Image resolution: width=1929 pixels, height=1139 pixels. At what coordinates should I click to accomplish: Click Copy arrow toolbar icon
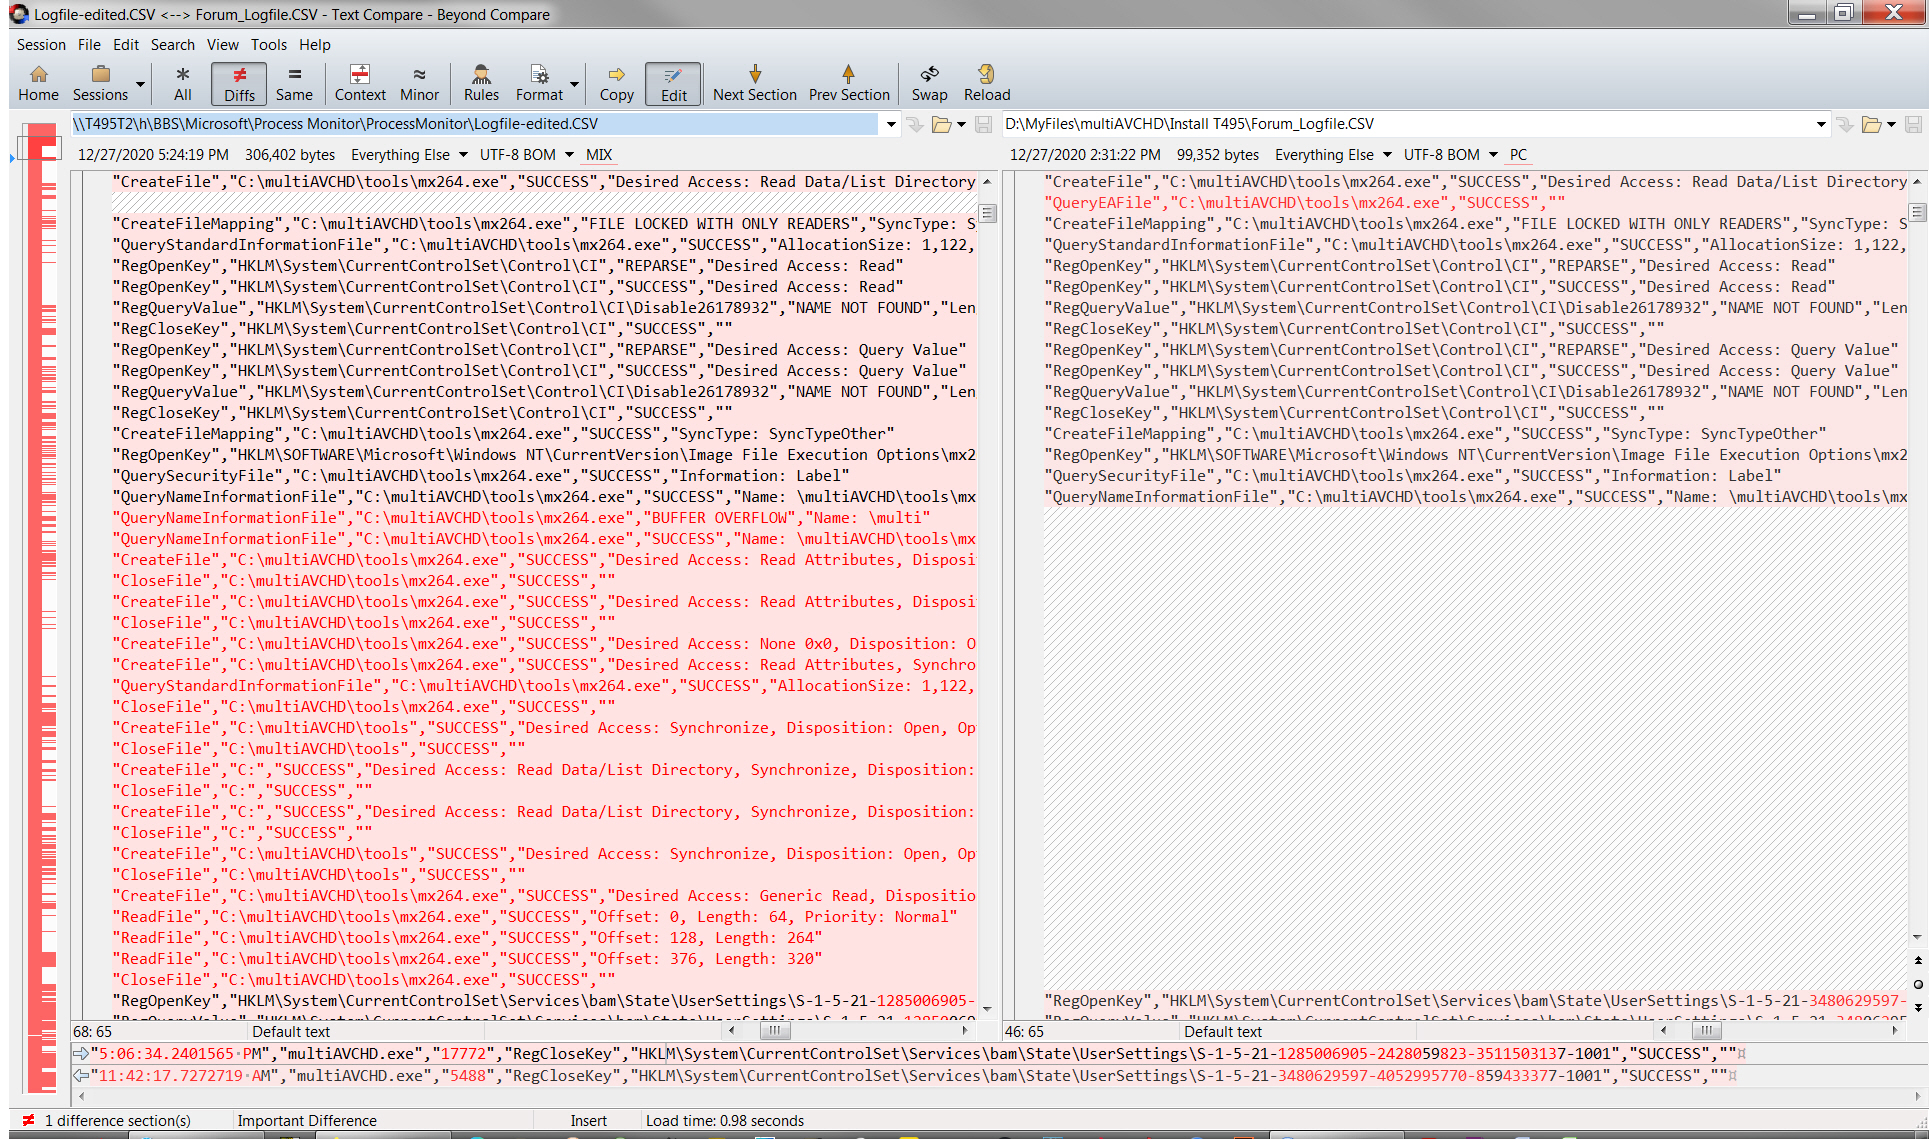616,83
